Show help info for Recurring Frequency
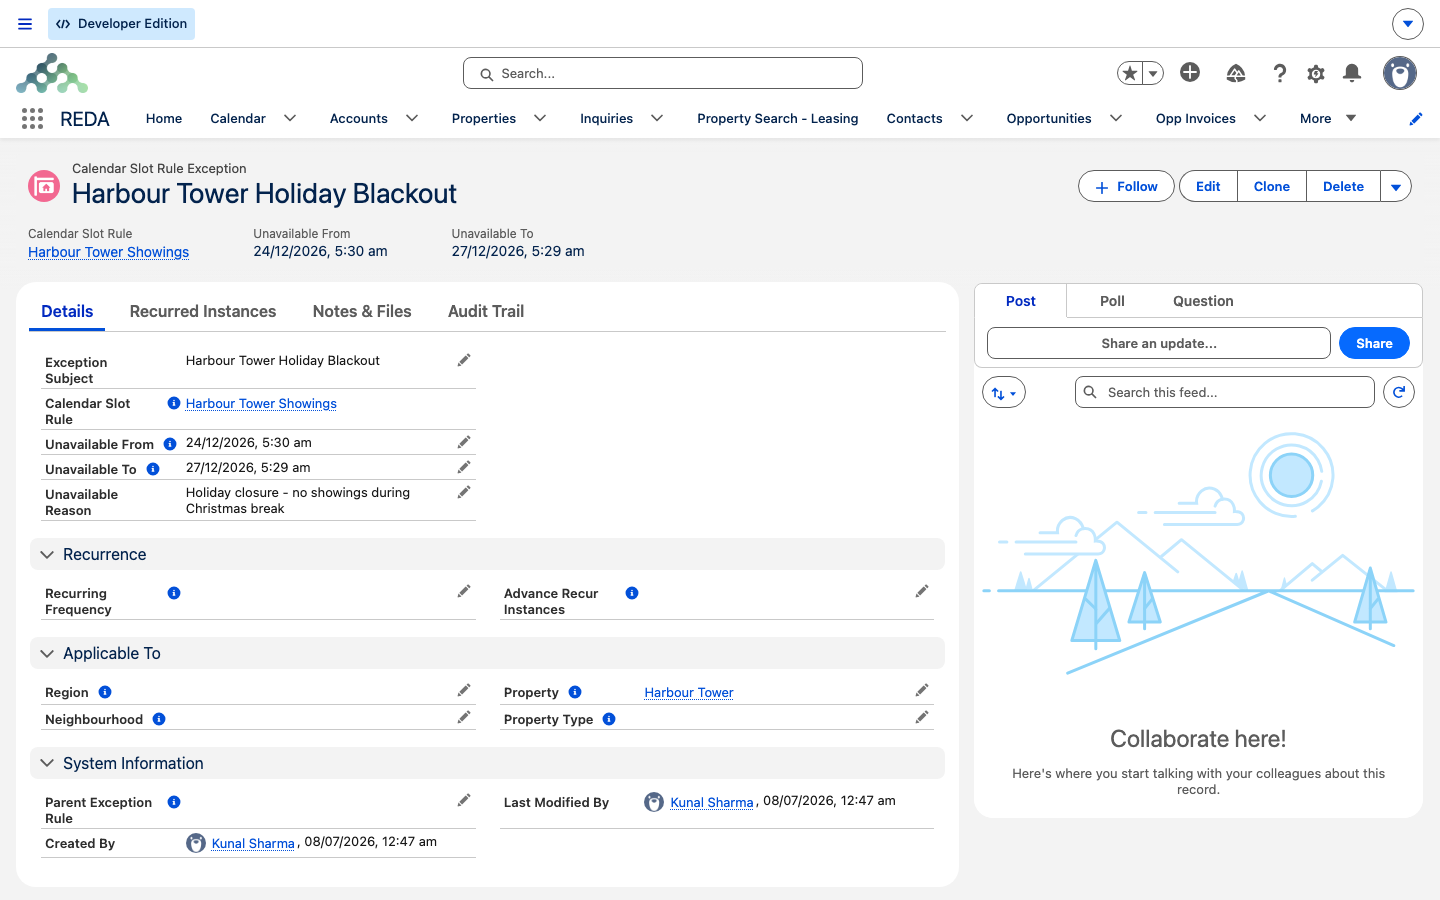The width and height of the screenshot is (1440, 900). [x=174, y=593]
